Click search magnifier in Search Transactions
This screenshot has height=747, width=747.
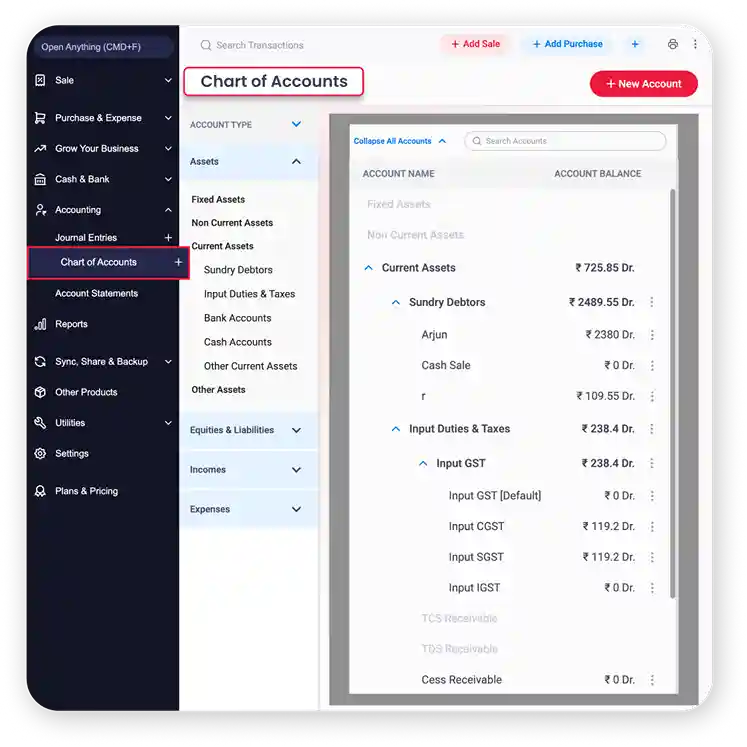[x=206, y=45]
